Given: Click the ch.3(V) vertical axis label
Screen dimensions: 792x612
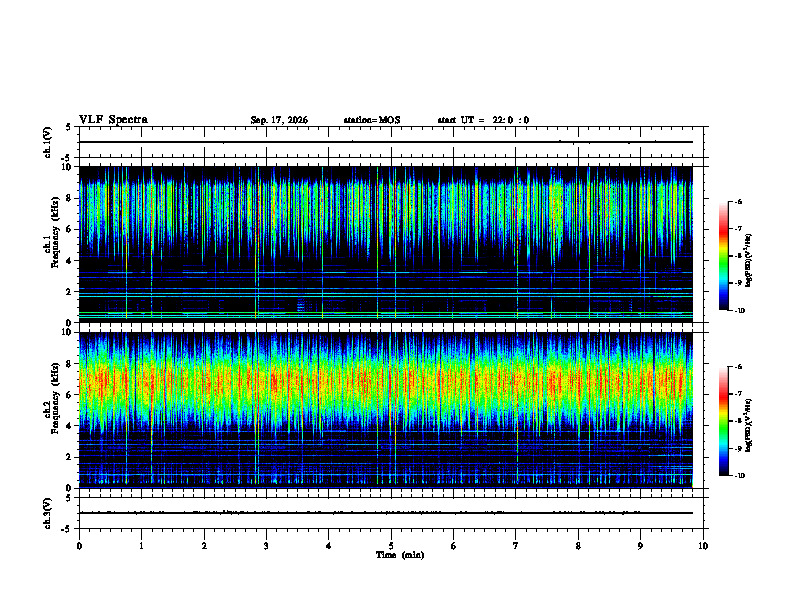Looking at the screenshot, I should tap(47, 514).
